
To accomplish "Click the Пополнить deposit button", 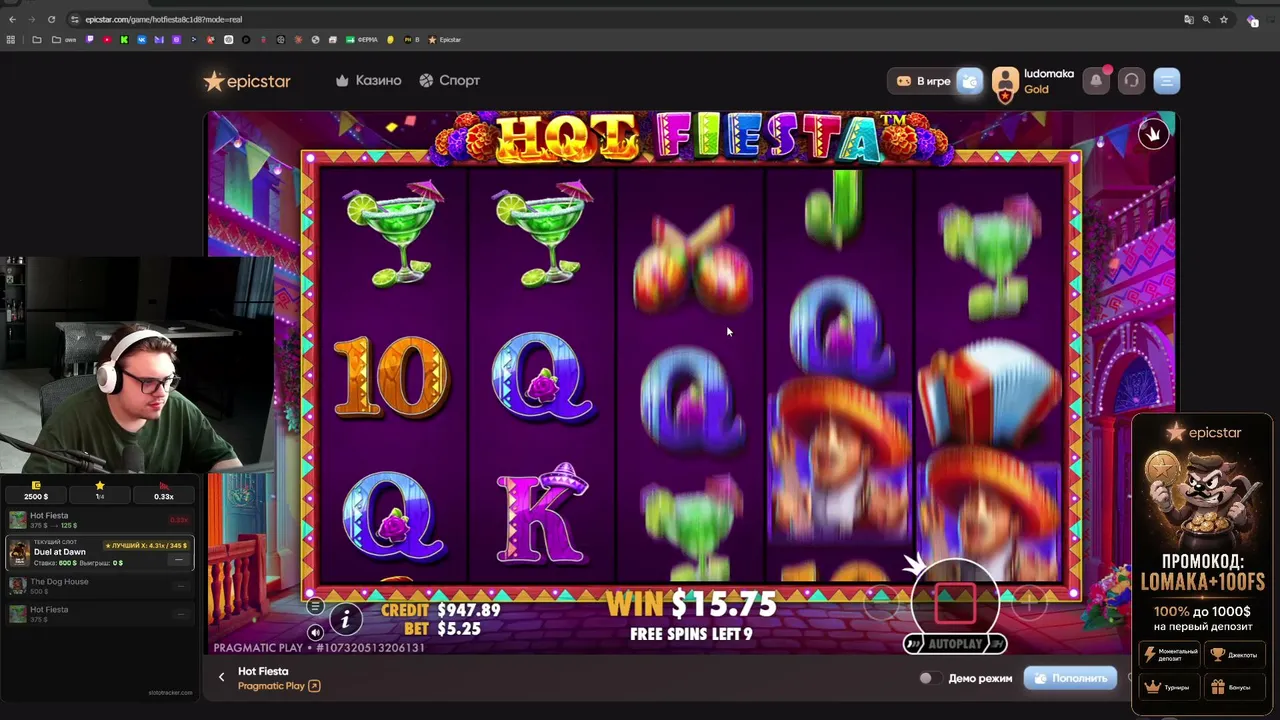I will [1070, 678].
